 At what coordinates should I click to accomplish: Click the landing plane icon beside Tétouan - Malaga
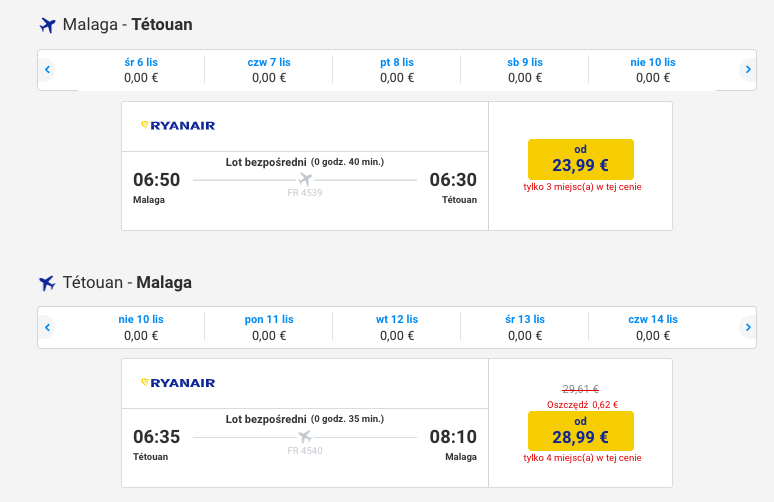(47, 283)
